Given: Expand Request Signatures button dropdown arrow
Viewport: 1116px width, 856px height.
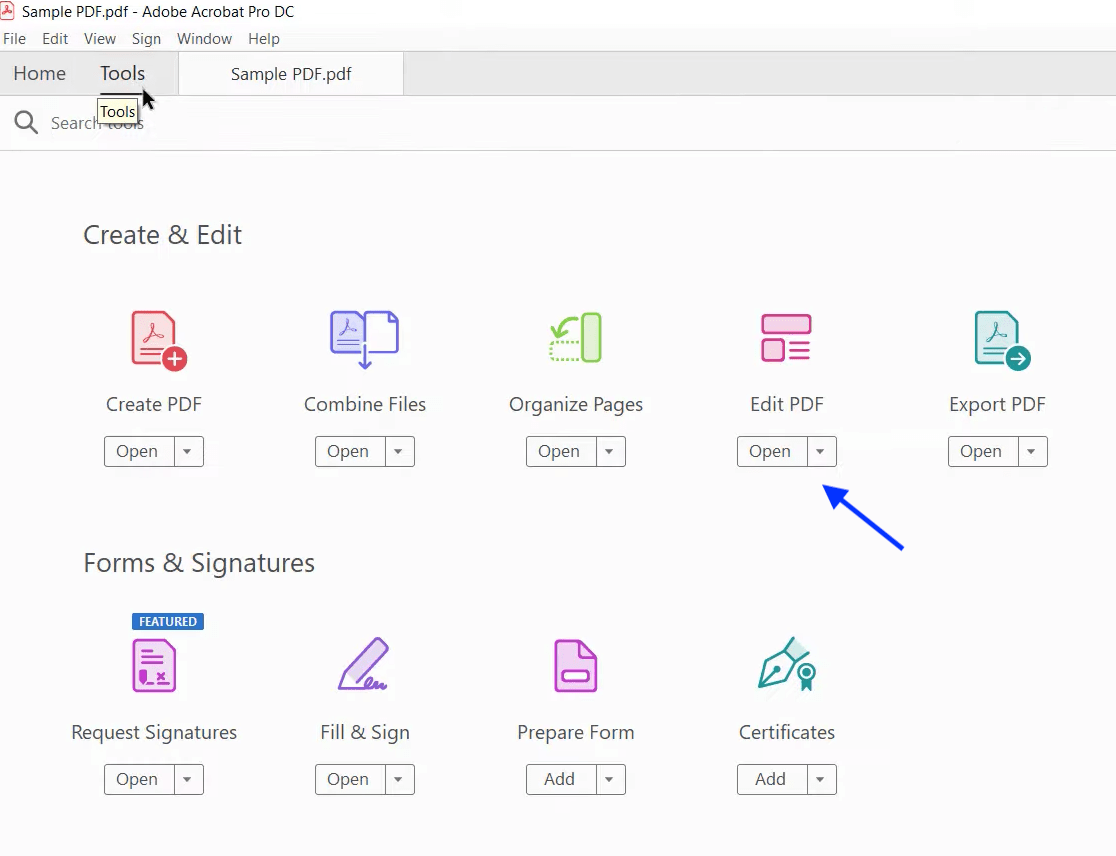Looking at the screenshot, I should pos(188,779).
